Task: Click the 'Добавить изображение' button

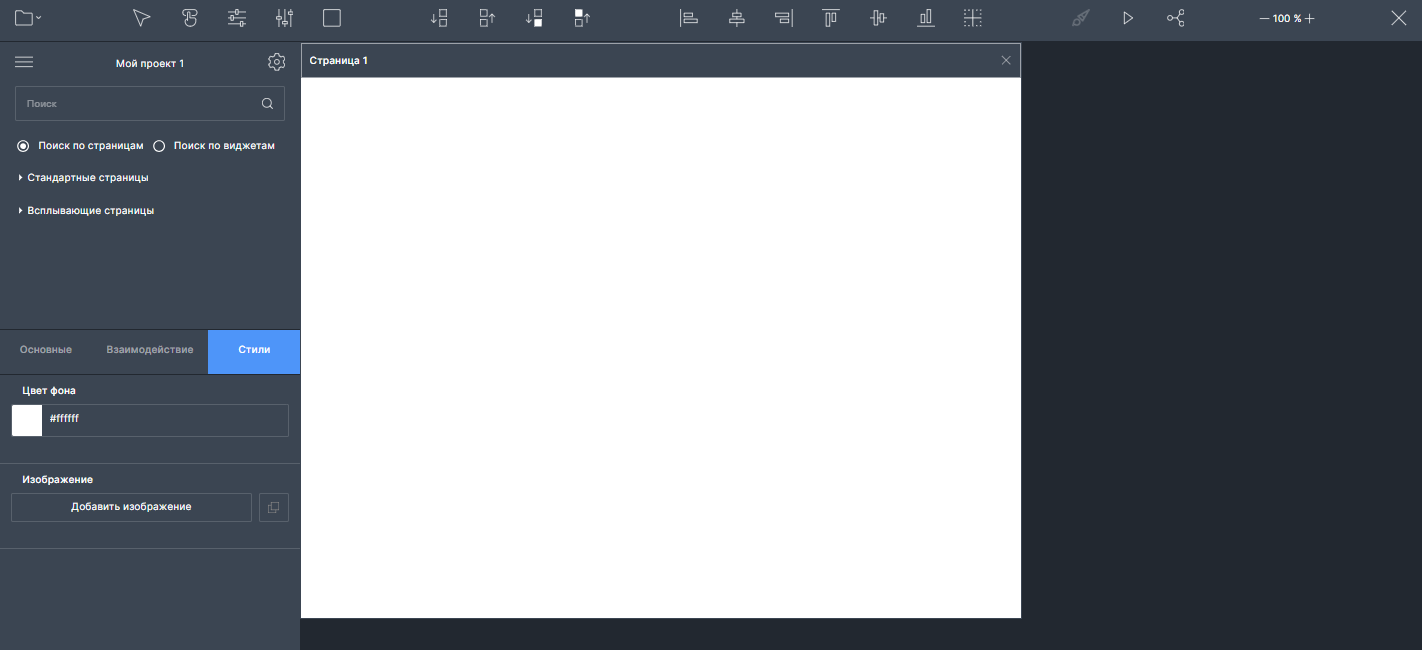Action: coord(131,507)
